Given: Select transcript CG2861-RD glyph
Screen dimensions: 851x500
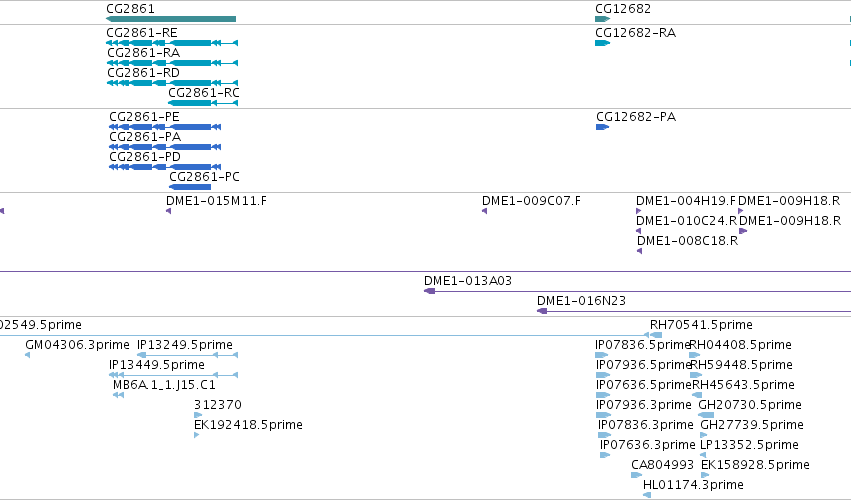Looking at the screenshot, I should click(172, 83).
